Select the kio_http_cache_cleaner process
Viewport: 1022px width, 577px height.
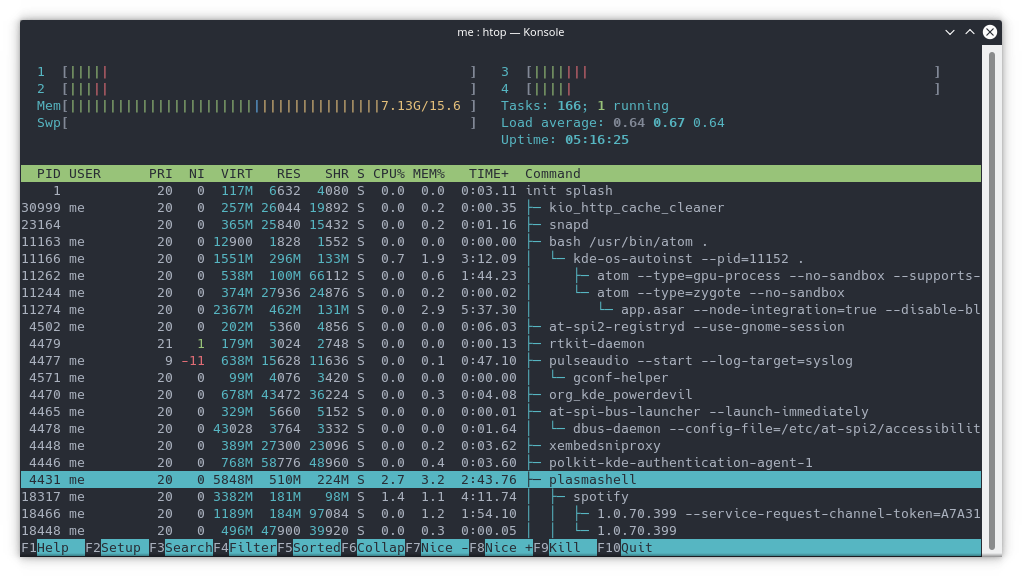501,207
